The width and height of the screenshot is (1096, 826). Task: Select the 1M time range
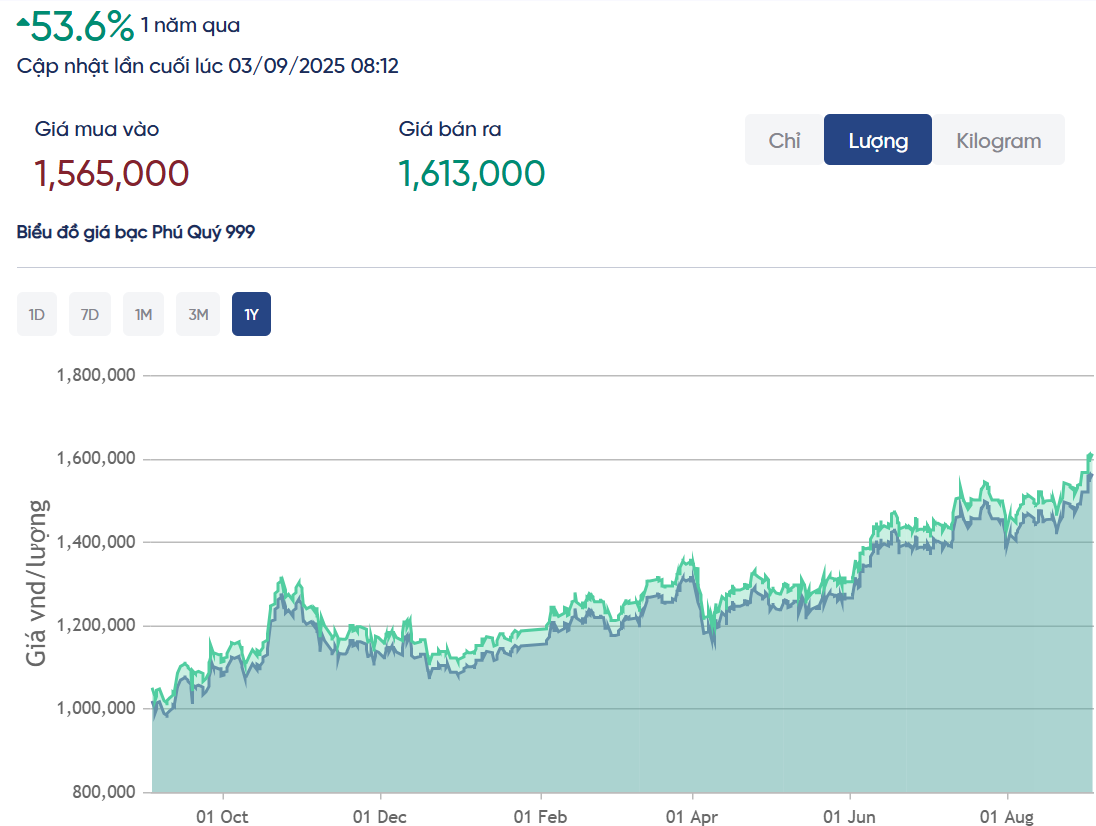[x=143, y=314]
